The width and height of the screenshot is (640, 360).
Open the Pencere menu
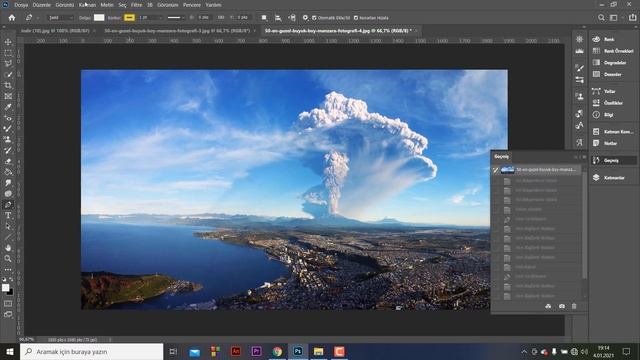point(192,5)
